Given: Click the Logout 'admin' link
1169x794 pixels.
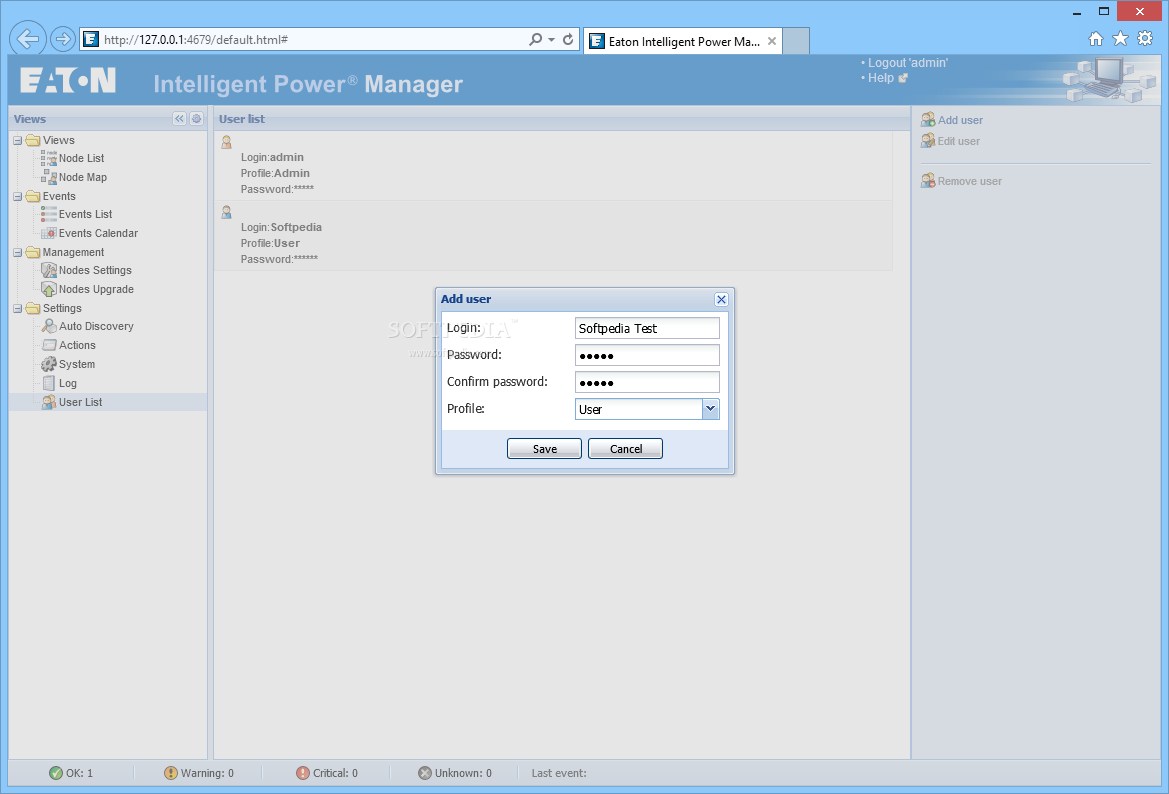Looking at the screenshot, I should 907,63.
